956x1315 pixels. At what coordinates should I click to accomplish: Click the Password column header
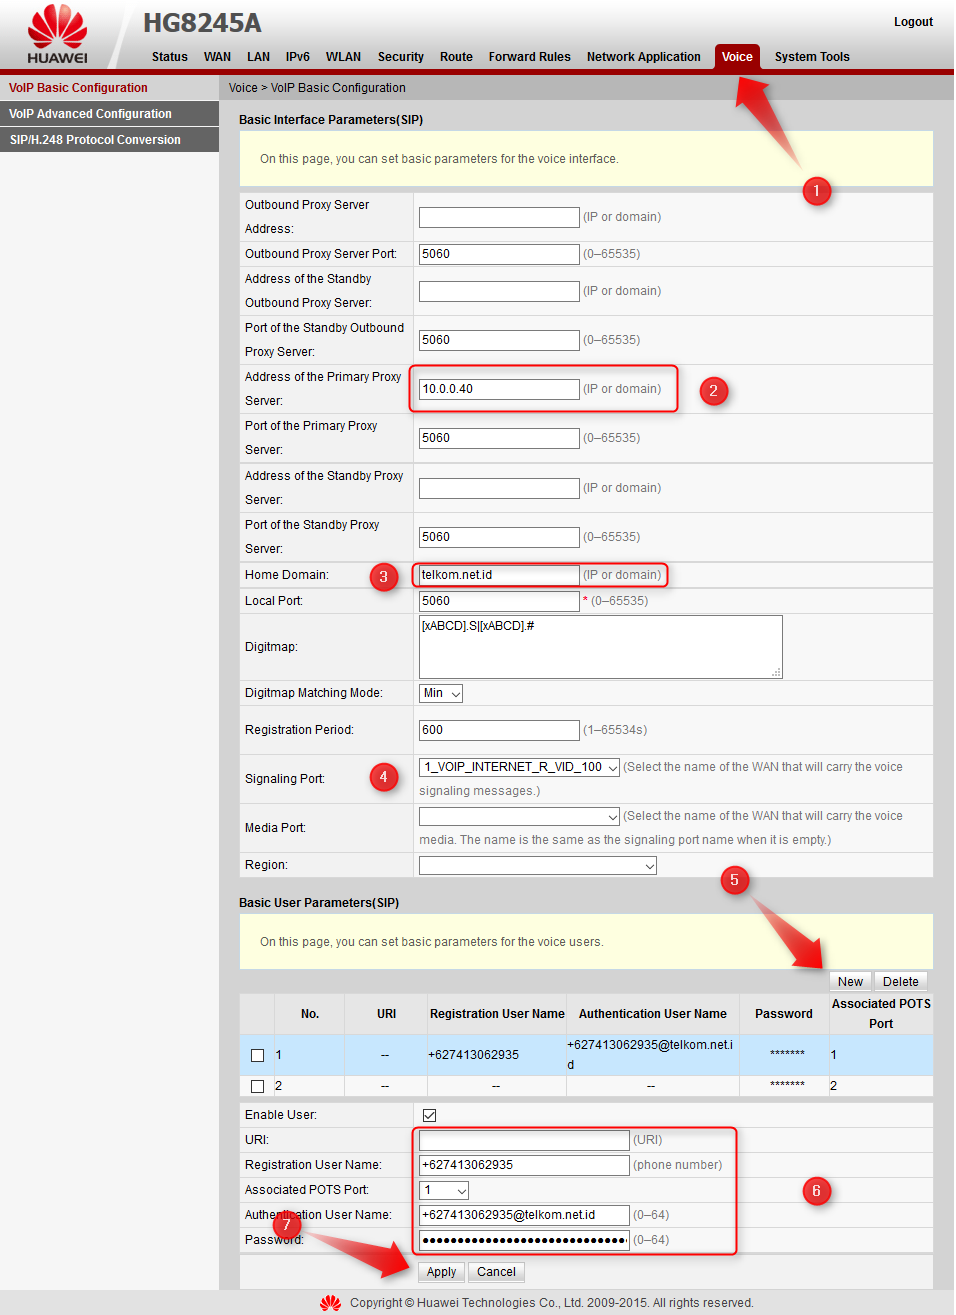[784, 1014]
